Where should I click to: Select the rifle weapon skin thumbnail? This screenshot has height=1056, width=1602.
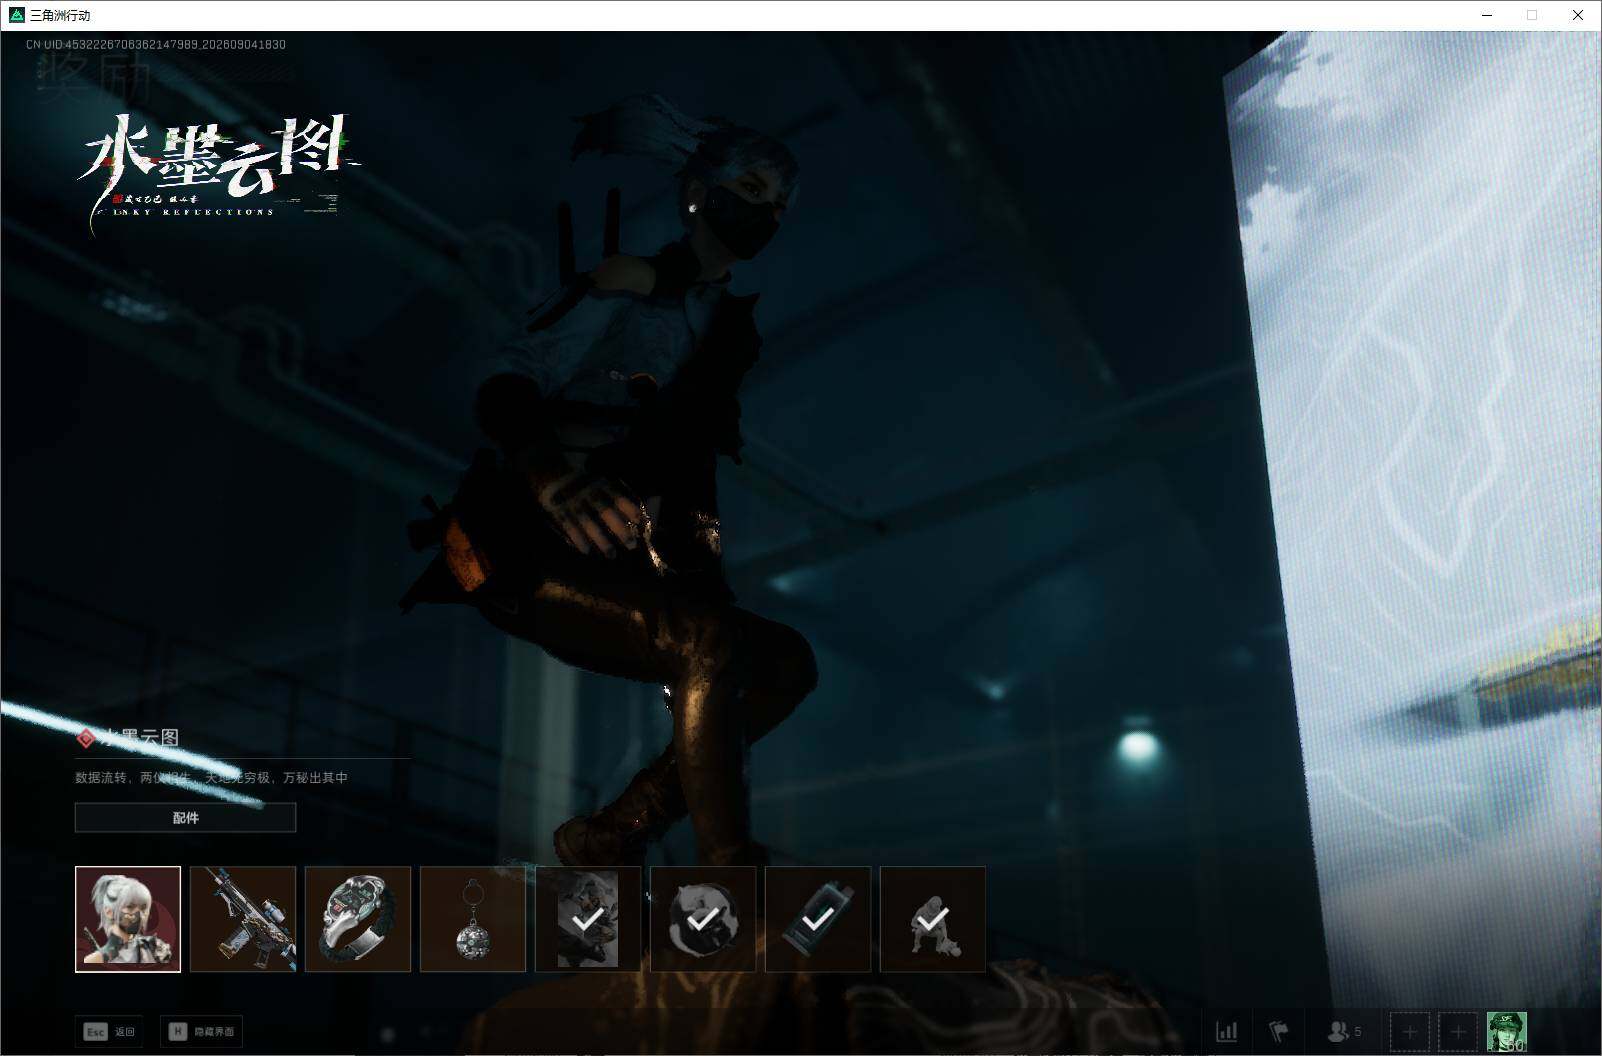(243, 919)
